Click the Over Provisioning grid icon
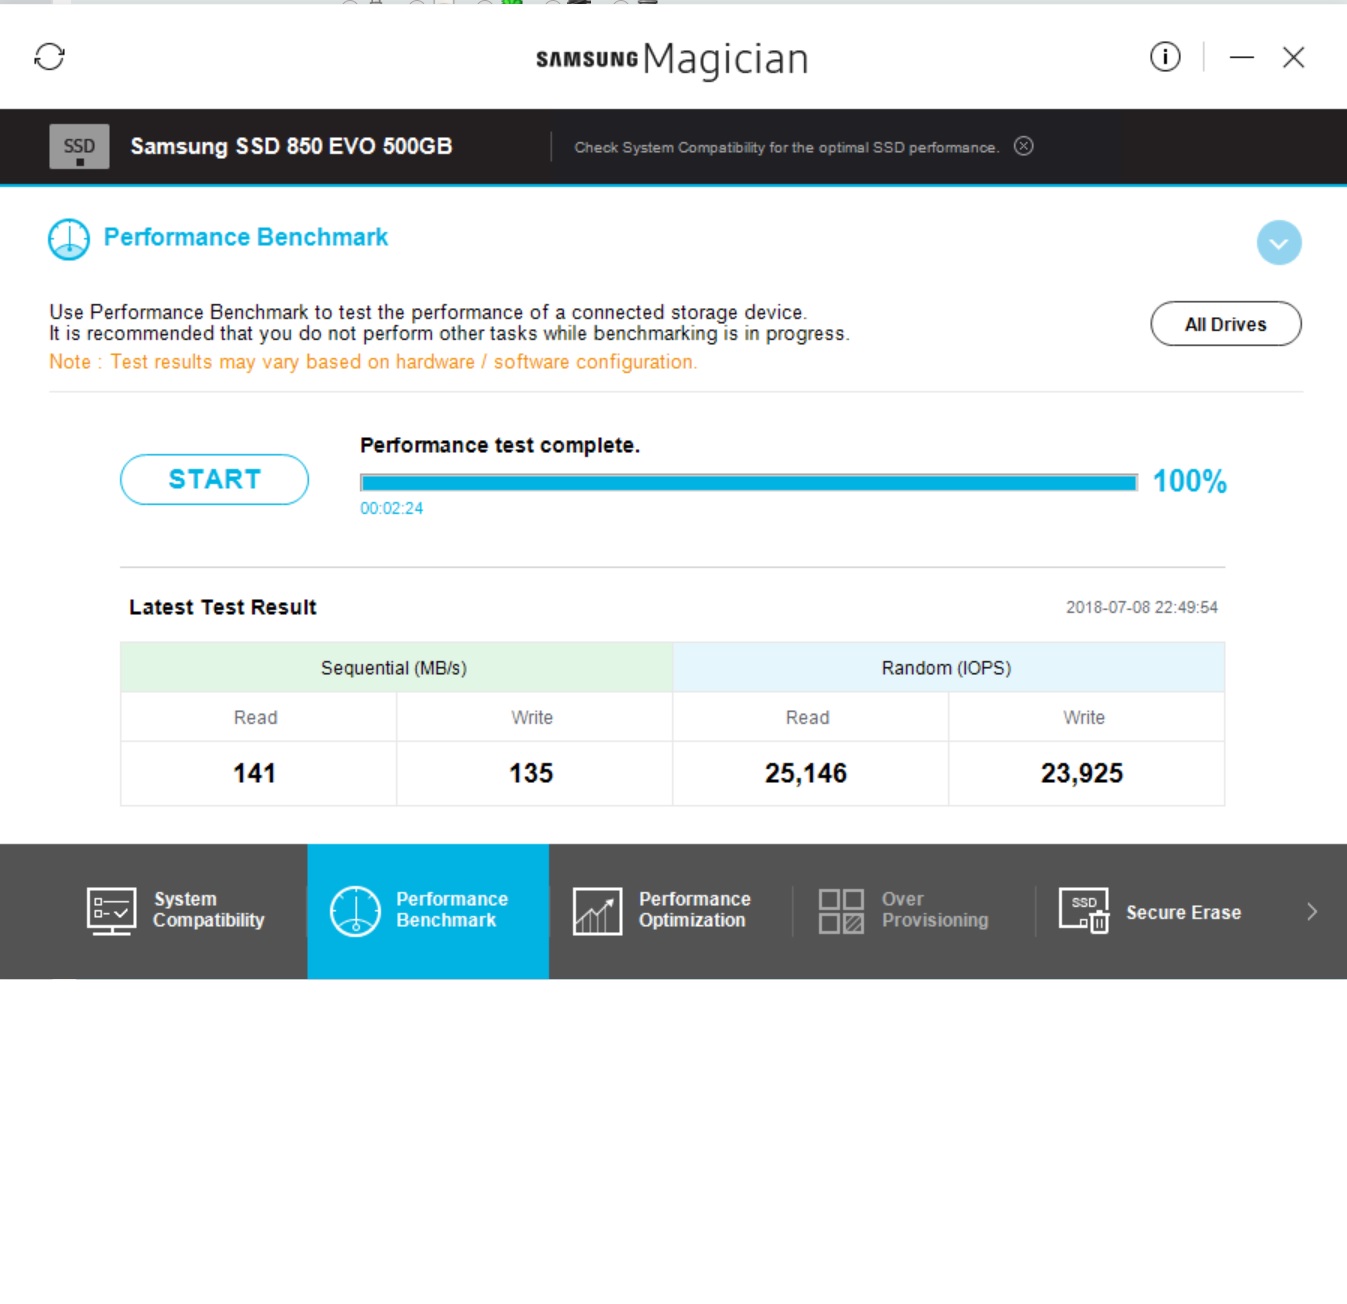 [x=841, y=911]
